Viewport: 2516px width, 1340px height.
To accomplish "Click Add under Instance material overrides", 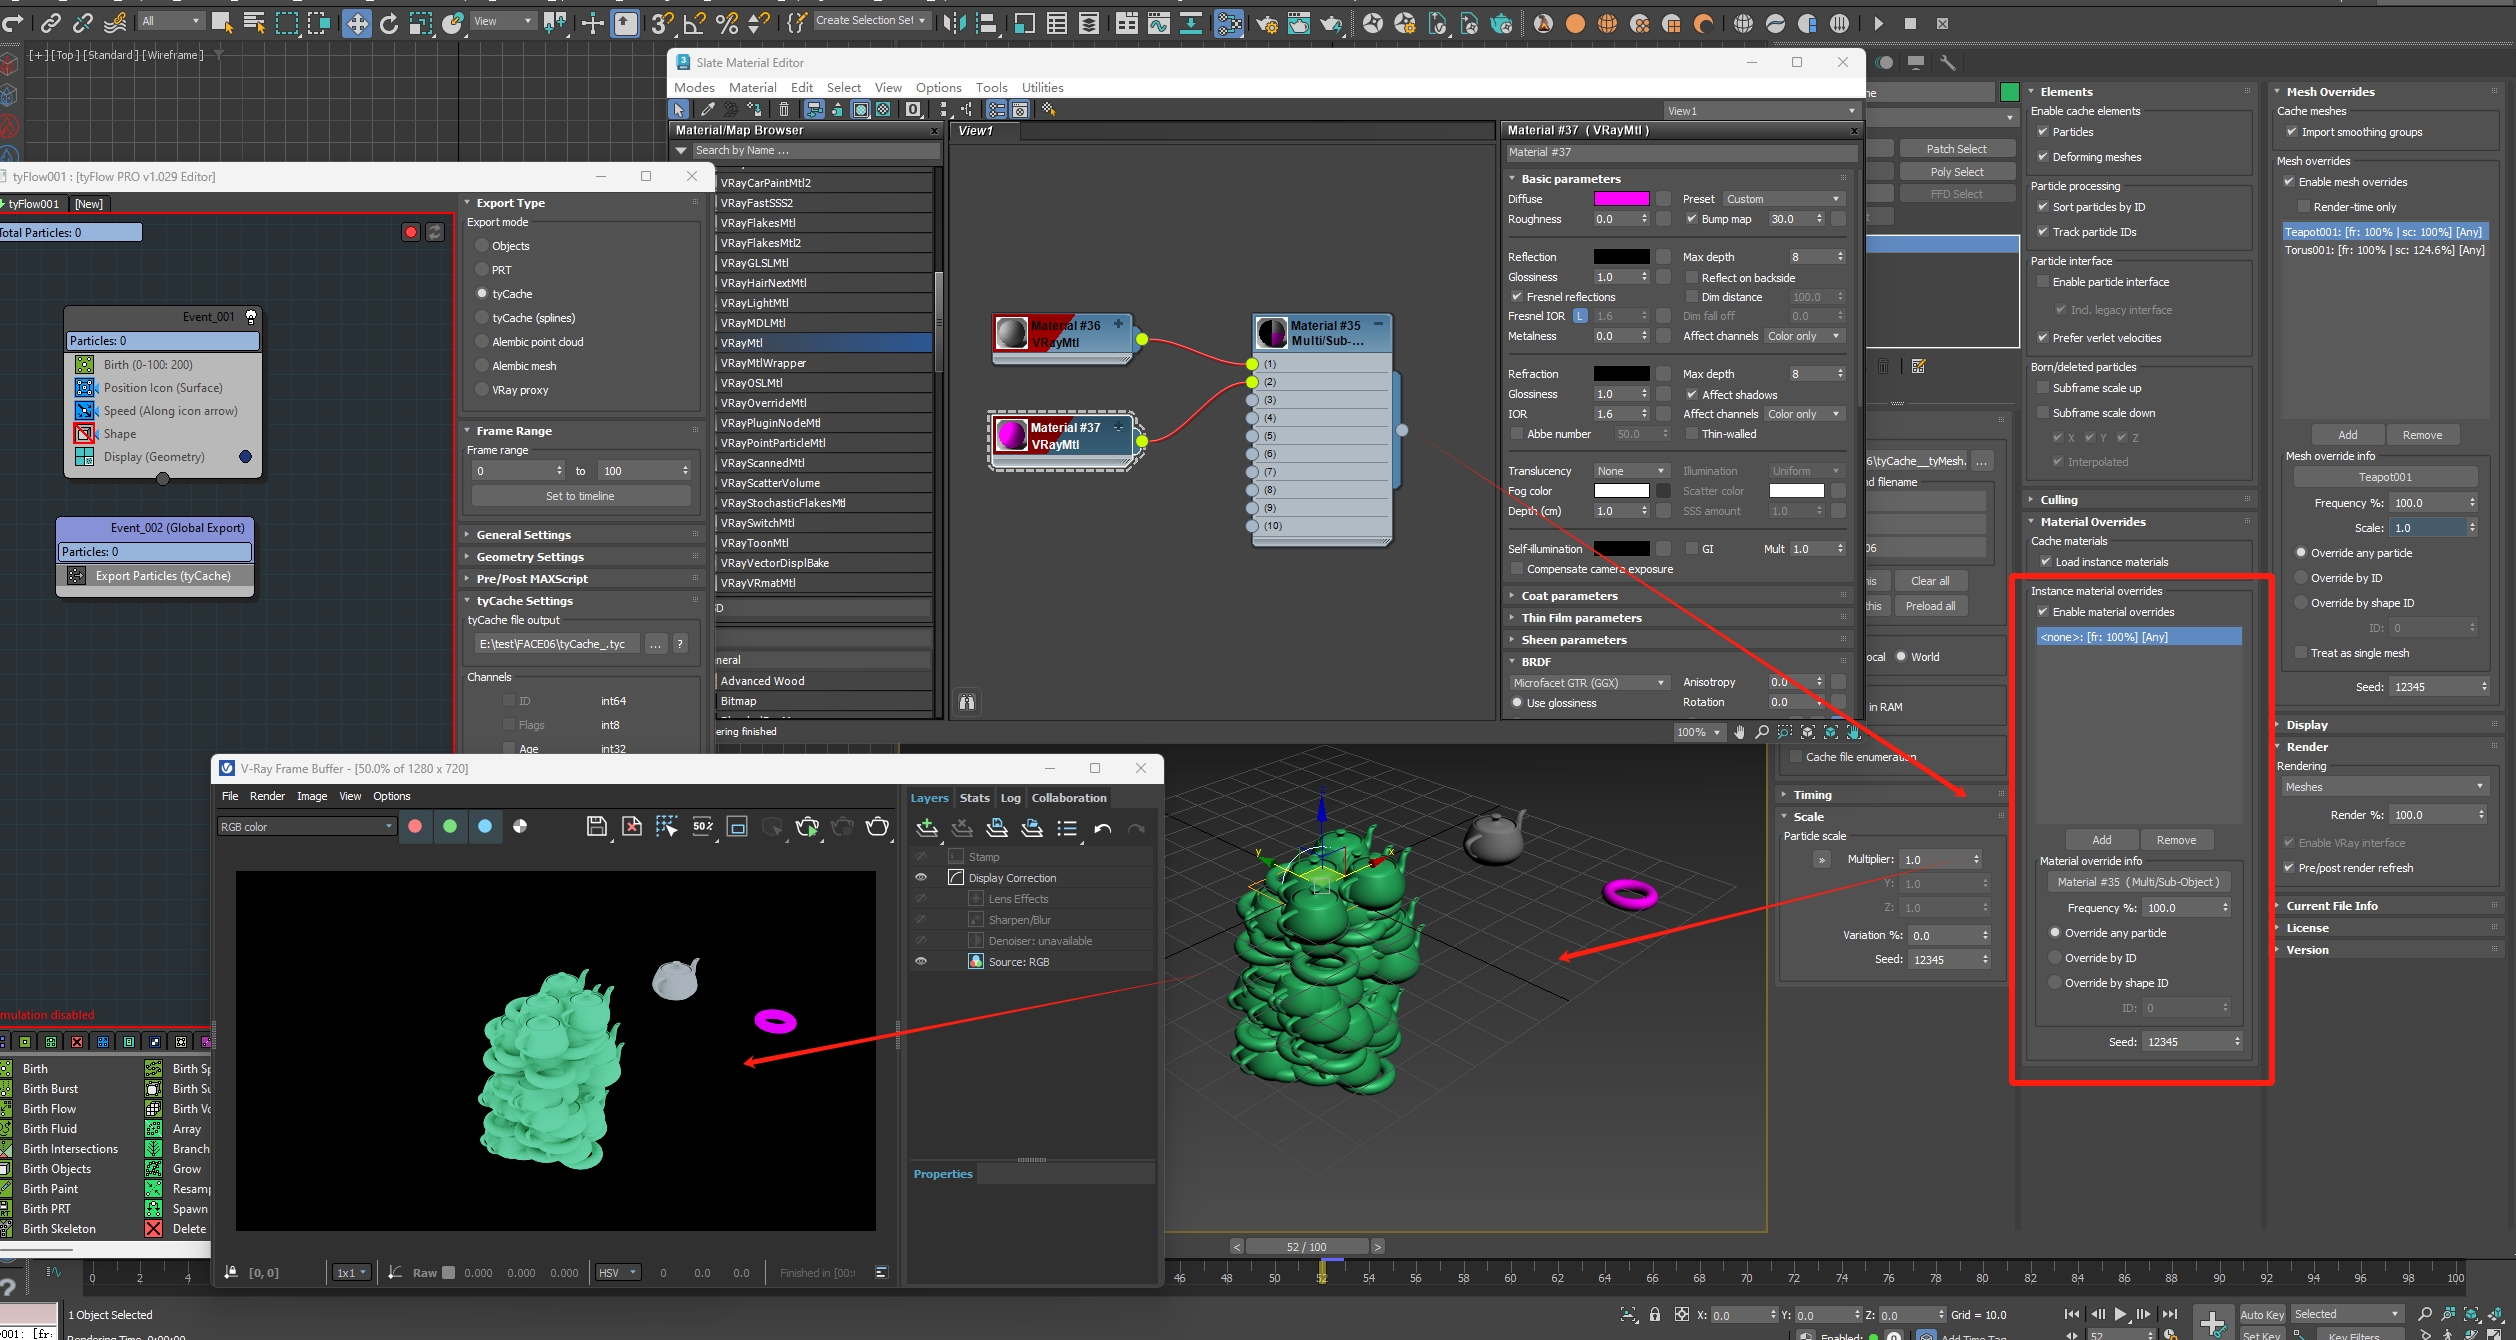I will coord(2102,840).
